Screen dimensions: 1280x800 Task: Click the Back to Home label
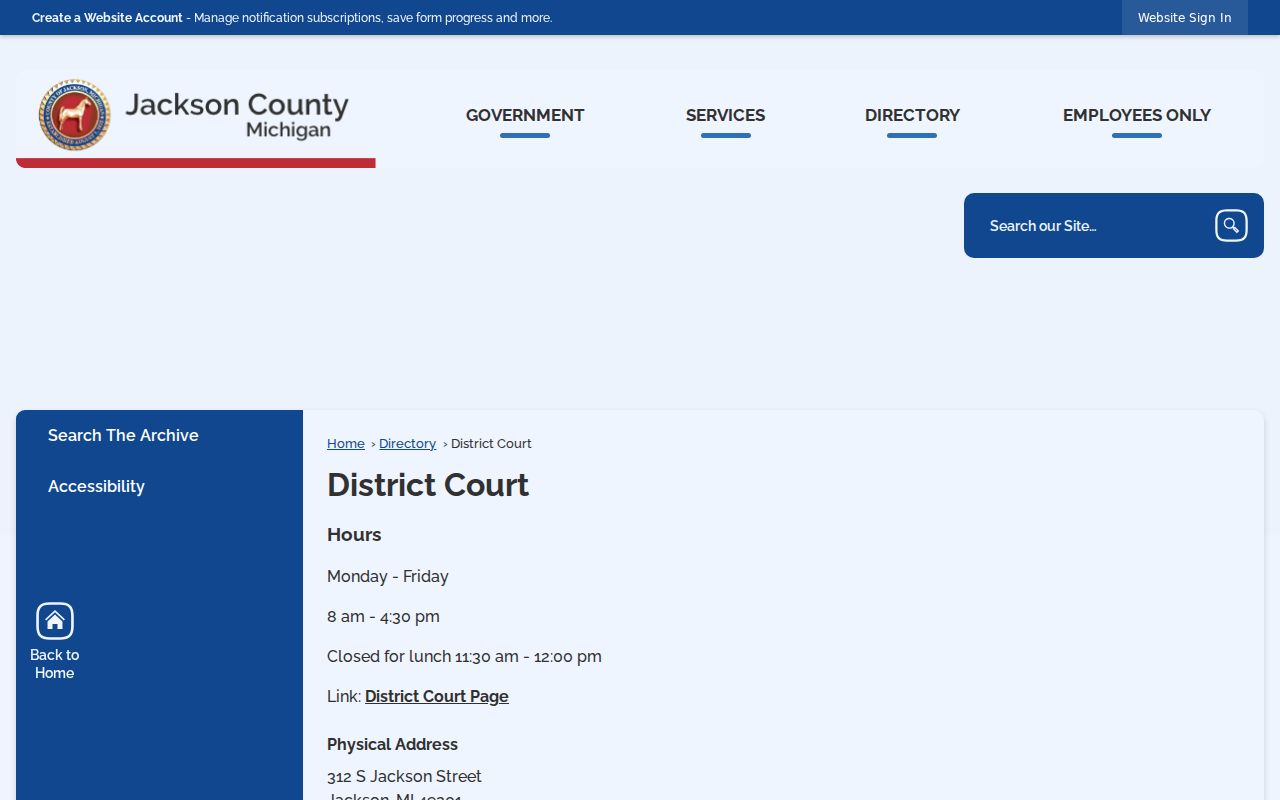coord(55,664)
